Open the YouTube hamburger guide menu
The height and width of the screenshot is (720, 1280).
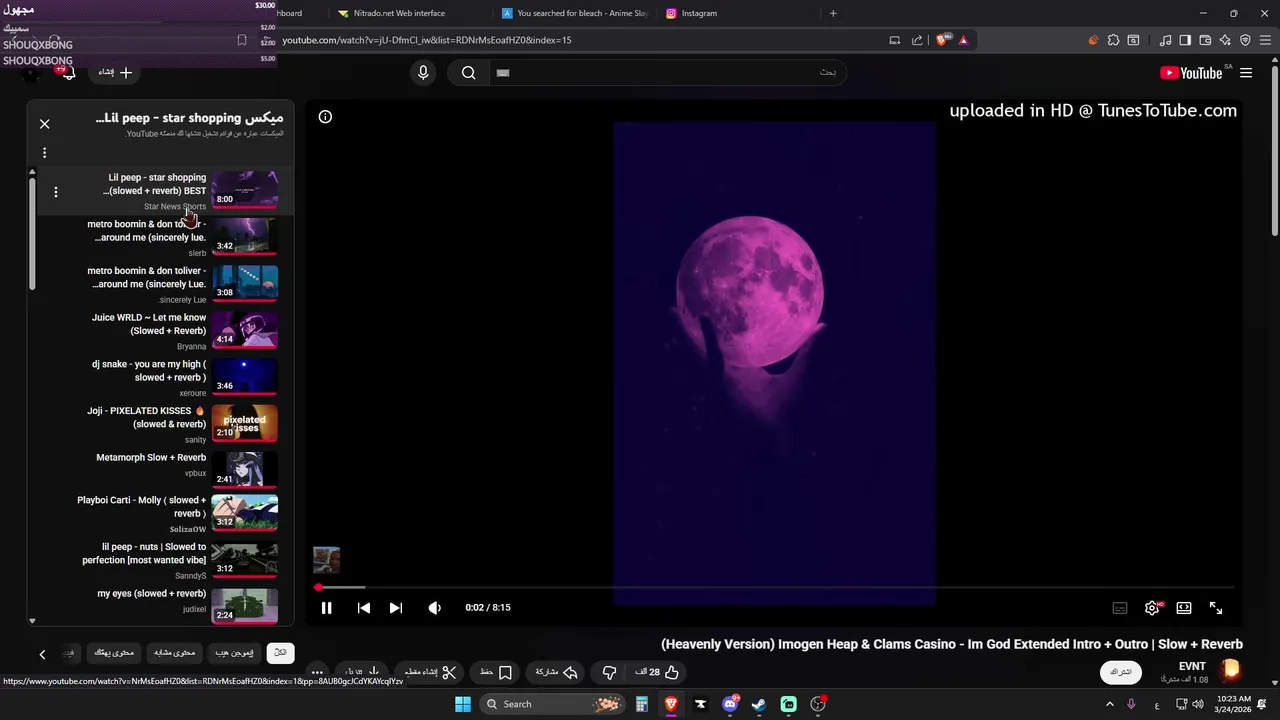coord(1246,73)
